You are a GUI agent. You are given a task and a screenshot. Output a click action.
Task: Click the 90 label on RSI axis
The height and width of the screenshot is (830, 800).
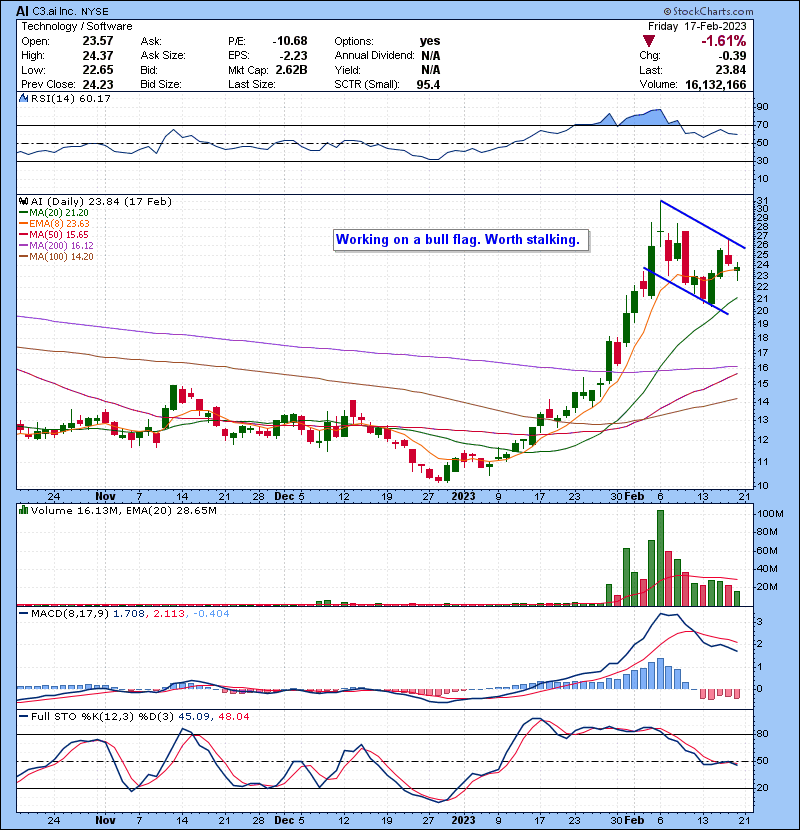point(762,107)
